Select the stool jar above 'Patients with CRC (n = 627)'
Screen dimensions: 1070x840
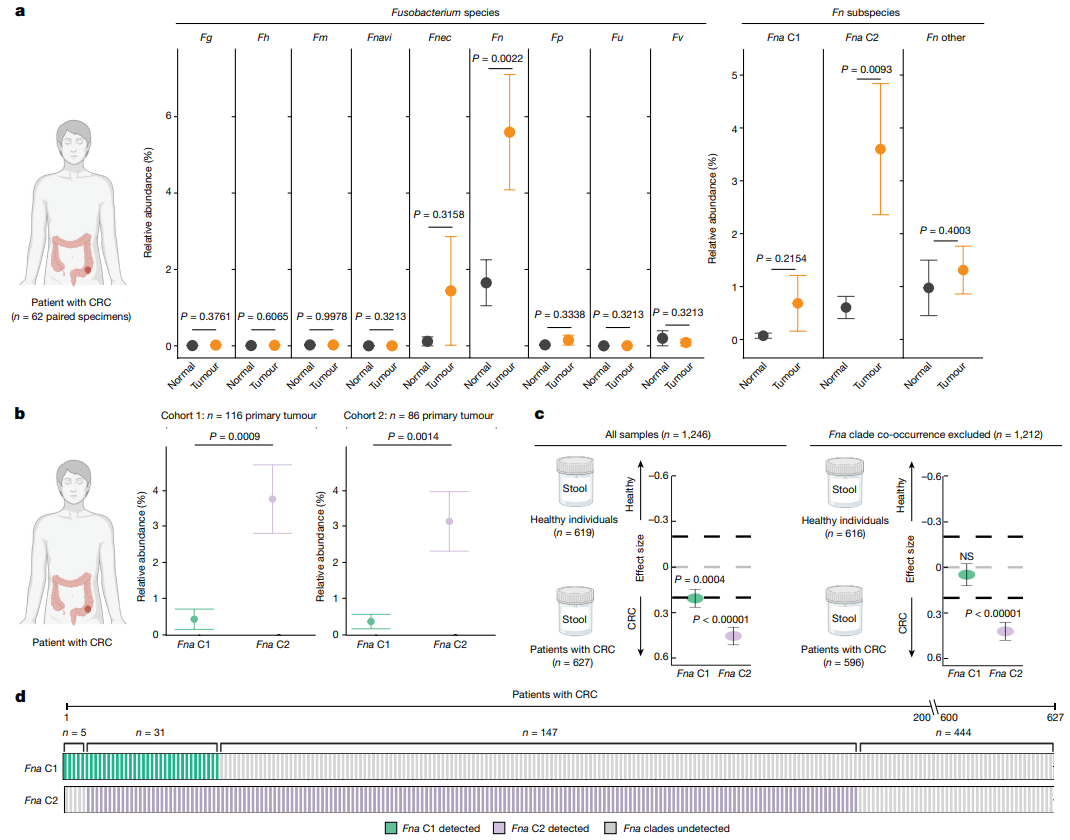click(x=575, y=613)
